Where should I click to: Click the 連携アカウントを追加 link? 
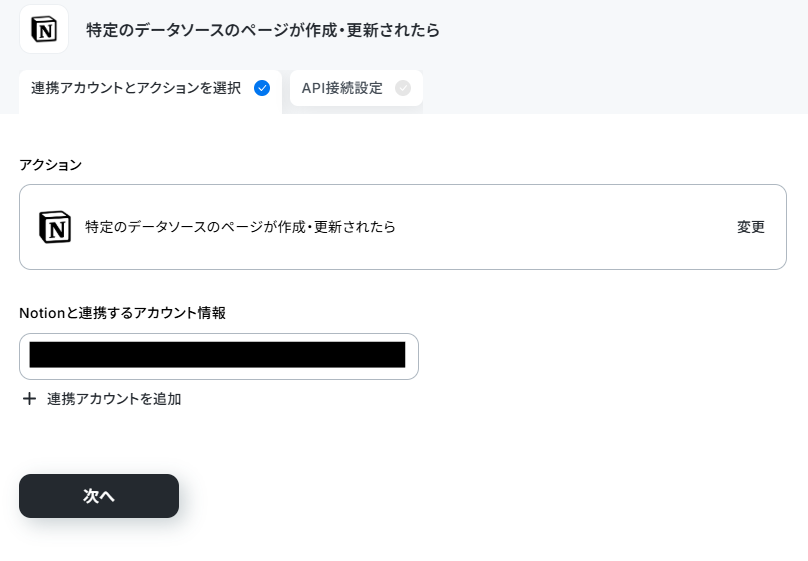coord(114,399)
